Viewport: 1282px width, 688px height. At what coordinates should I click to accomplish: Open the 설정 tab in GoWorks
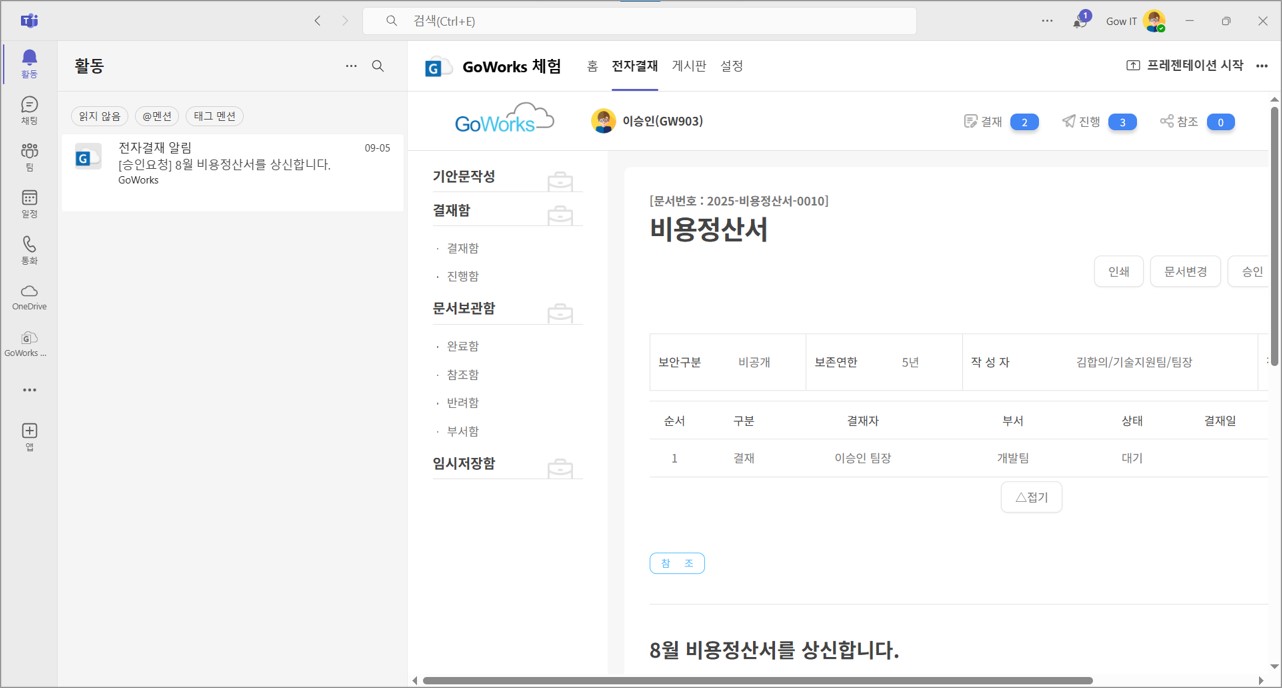[731, 66]
